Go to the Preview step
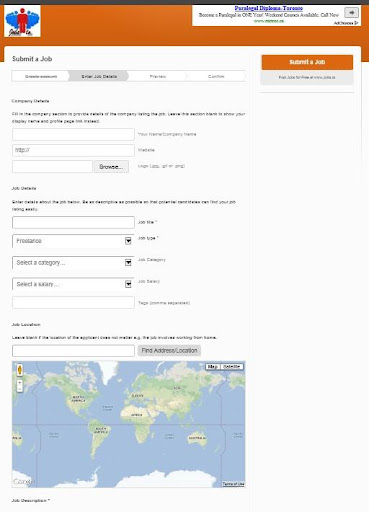Screen dimensions: 369x512 pos(157,76)
